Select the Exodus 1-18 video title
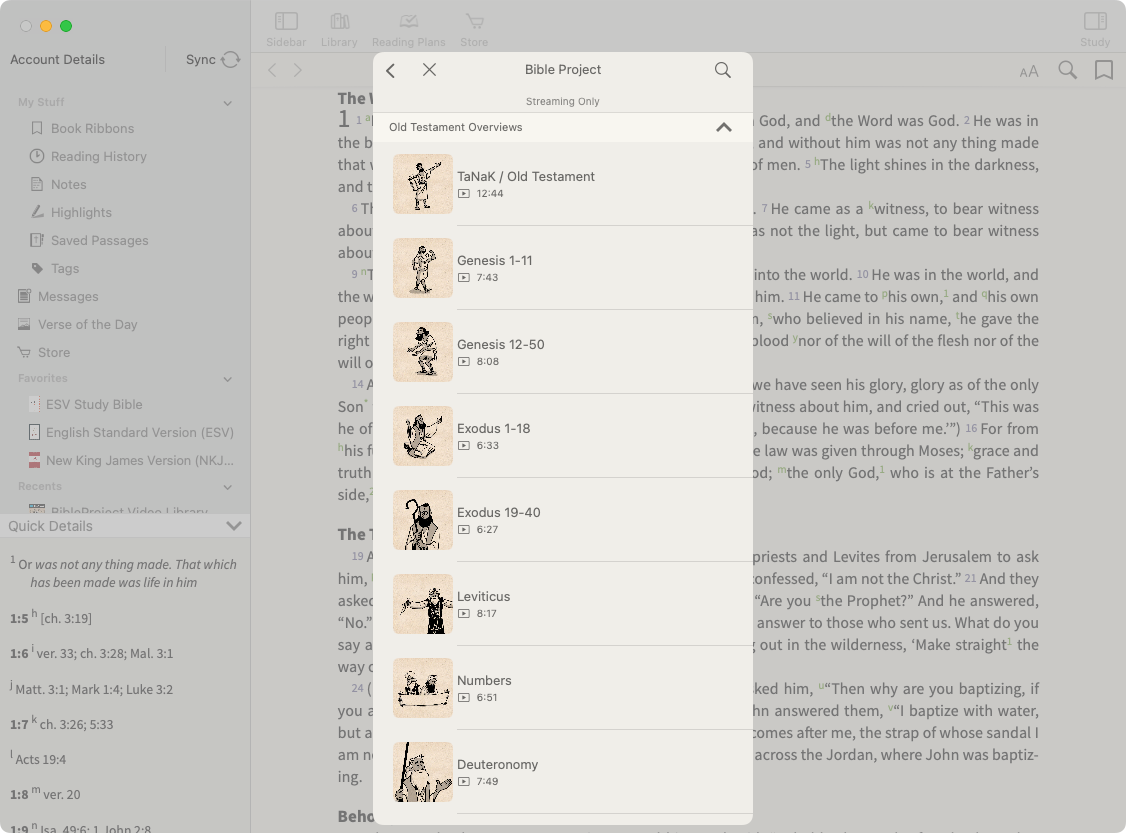Image resolution: width=1126 pixels, height=833 pixels. coord(493,428)
